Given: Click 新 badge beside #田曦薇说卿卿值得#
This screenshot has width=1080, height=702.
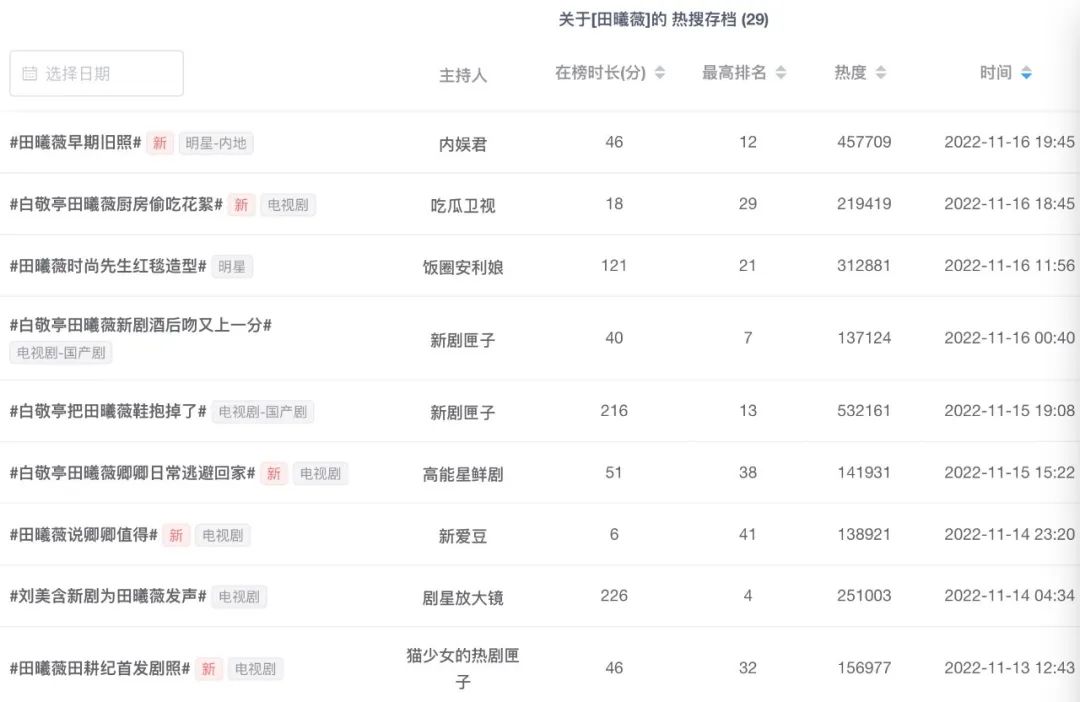Looking at the screenshot, I should coord(176,536).
